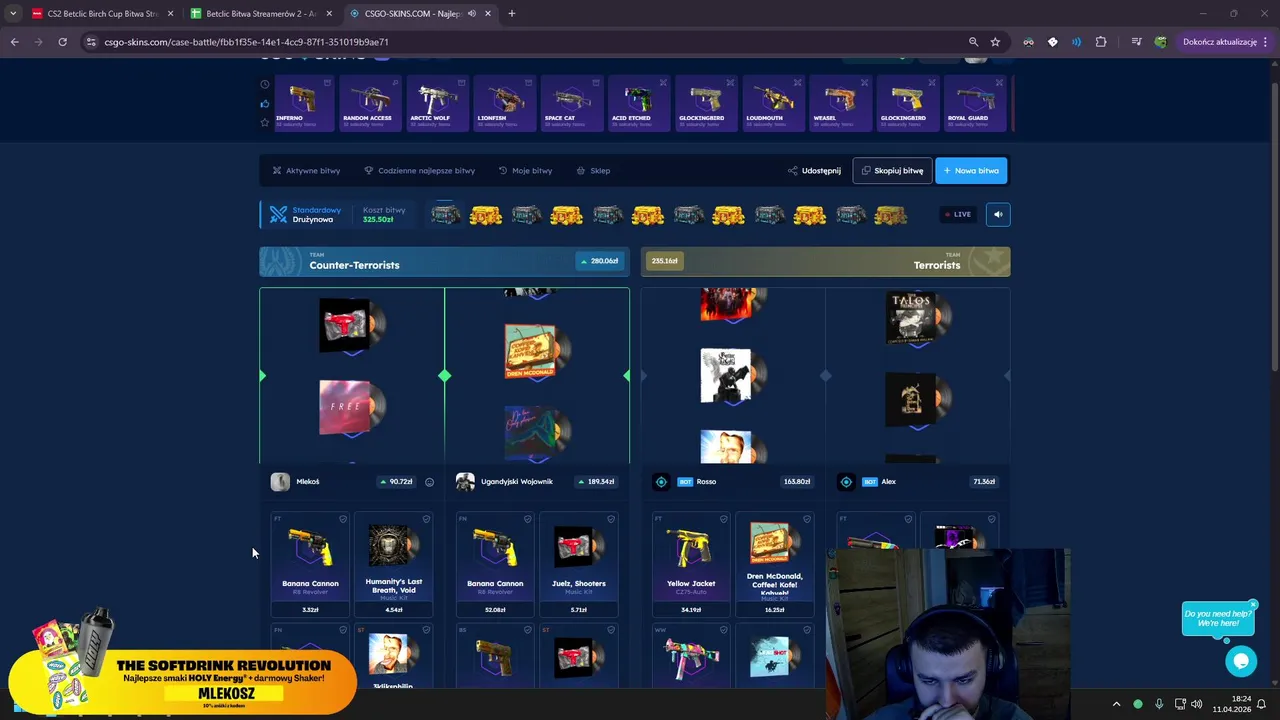Open the tab search dropdown arrow
The width and height of the screenshot is (1280, 720).
12,14
